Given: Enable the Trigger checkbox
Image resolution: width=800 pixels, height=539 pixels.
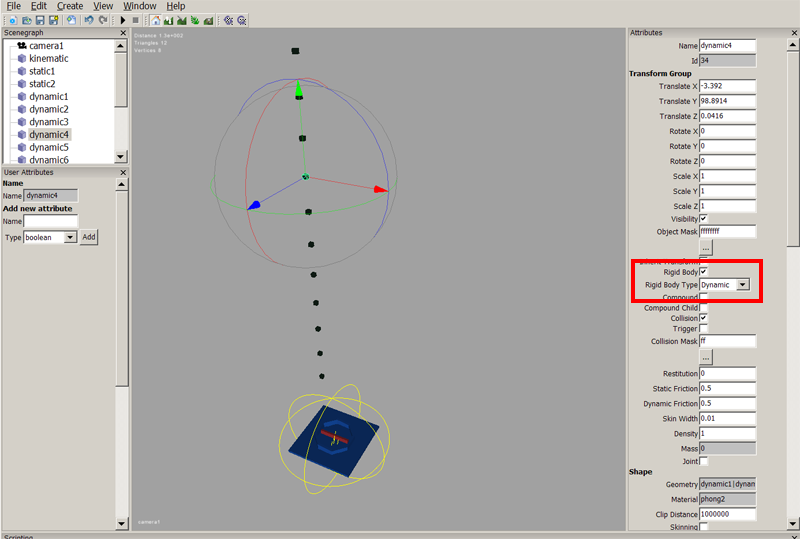Looking at the screenshot, I should 704,329.
